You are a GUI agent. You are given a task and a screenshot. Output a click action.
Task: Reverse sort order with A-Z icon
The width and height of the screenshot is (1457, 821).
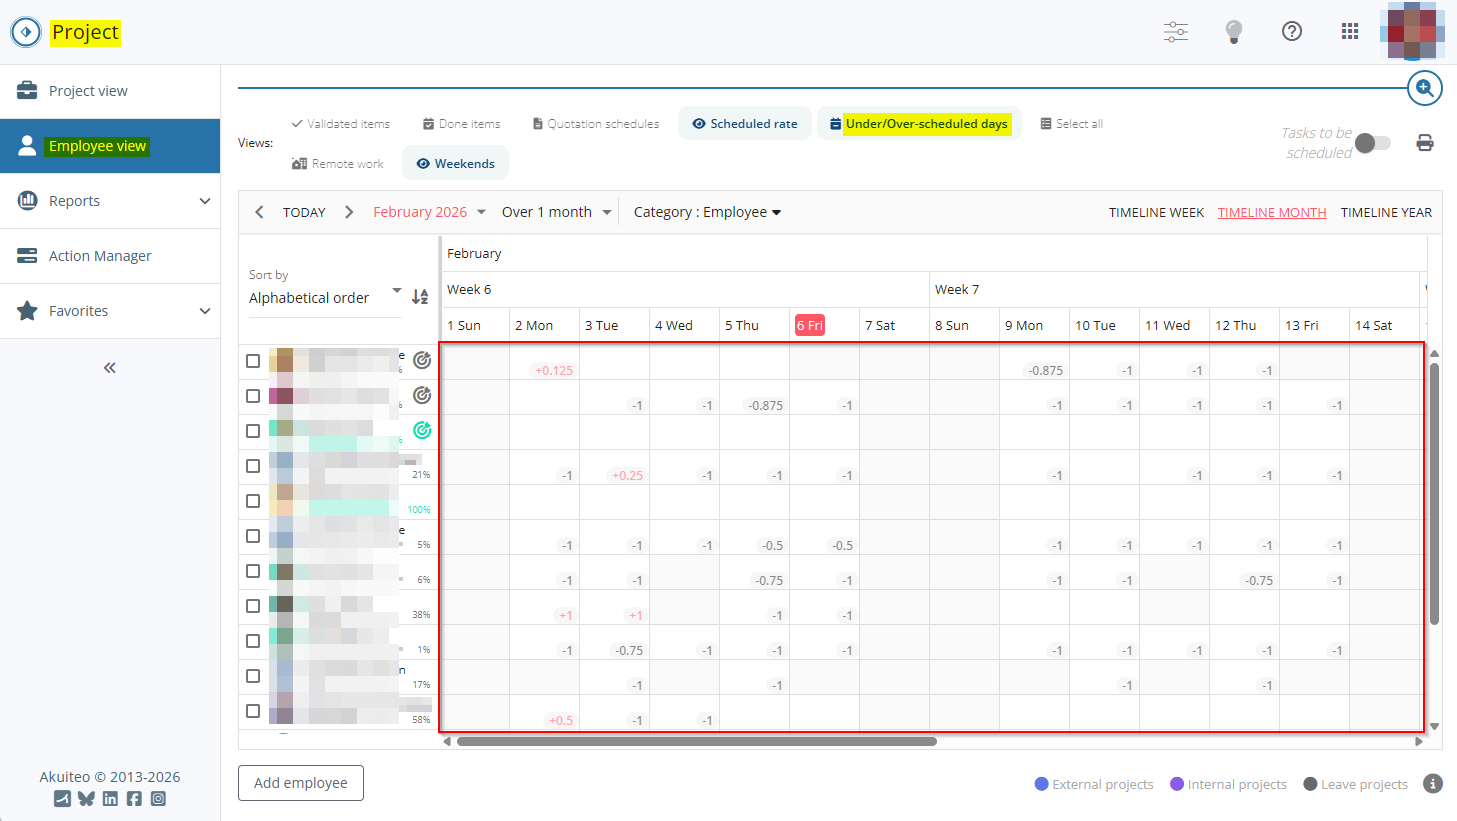tap(420, 297)
